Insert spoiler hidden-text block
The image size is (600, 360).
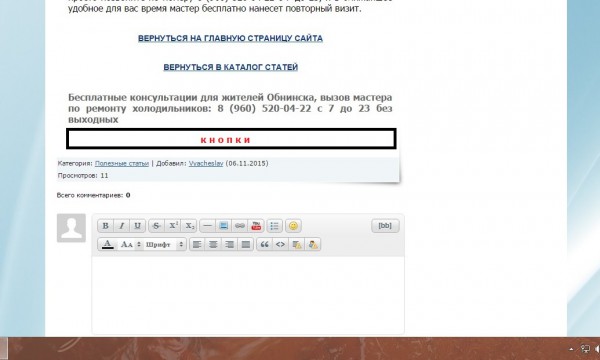click(297, 244)
